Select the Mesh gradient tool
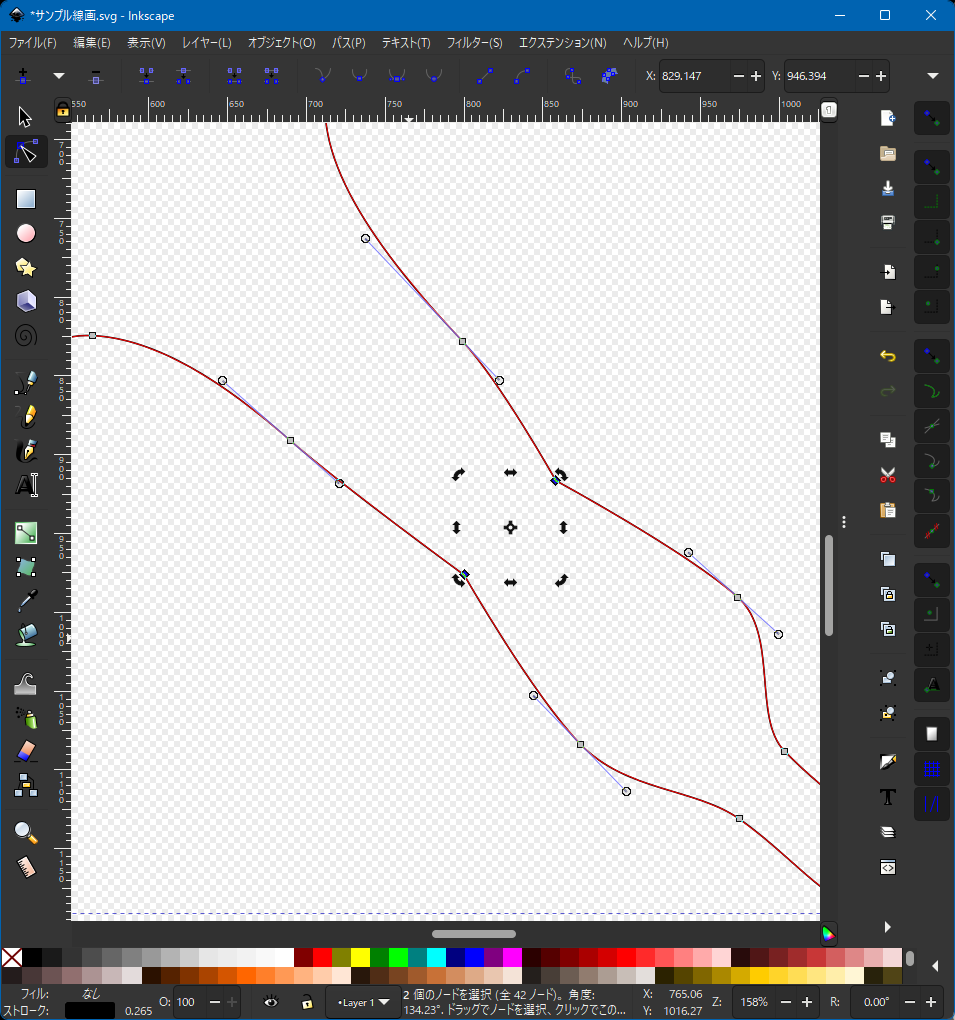Viewport: 955px width, 1020px height. [x=26, y=567]
